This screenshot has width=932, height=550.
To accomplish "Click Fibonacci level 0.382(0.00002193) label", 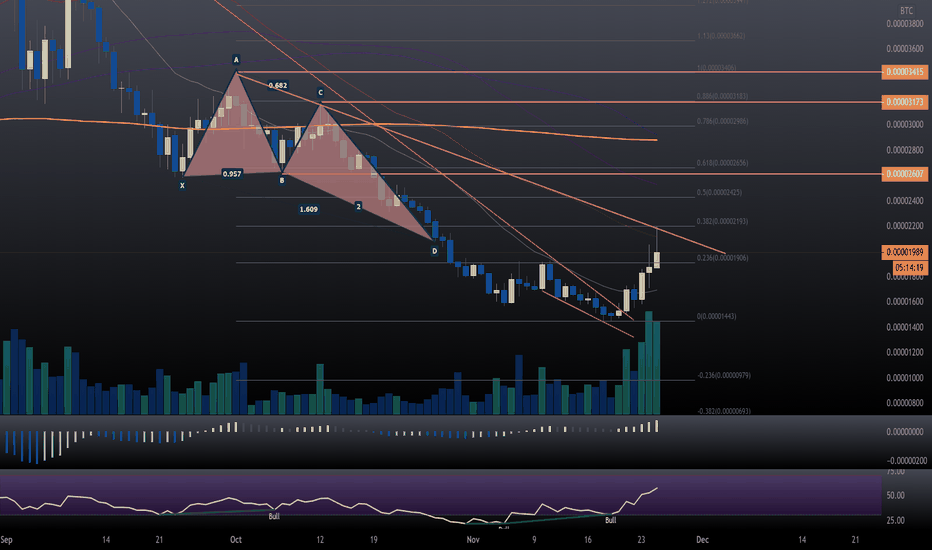I will 723,221.
